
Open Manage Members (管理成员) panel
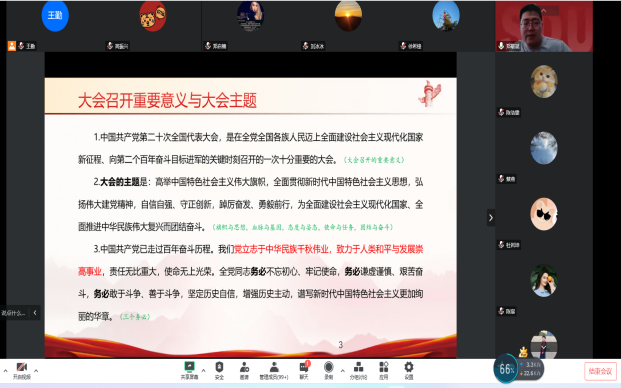click(x=274, y=371)
